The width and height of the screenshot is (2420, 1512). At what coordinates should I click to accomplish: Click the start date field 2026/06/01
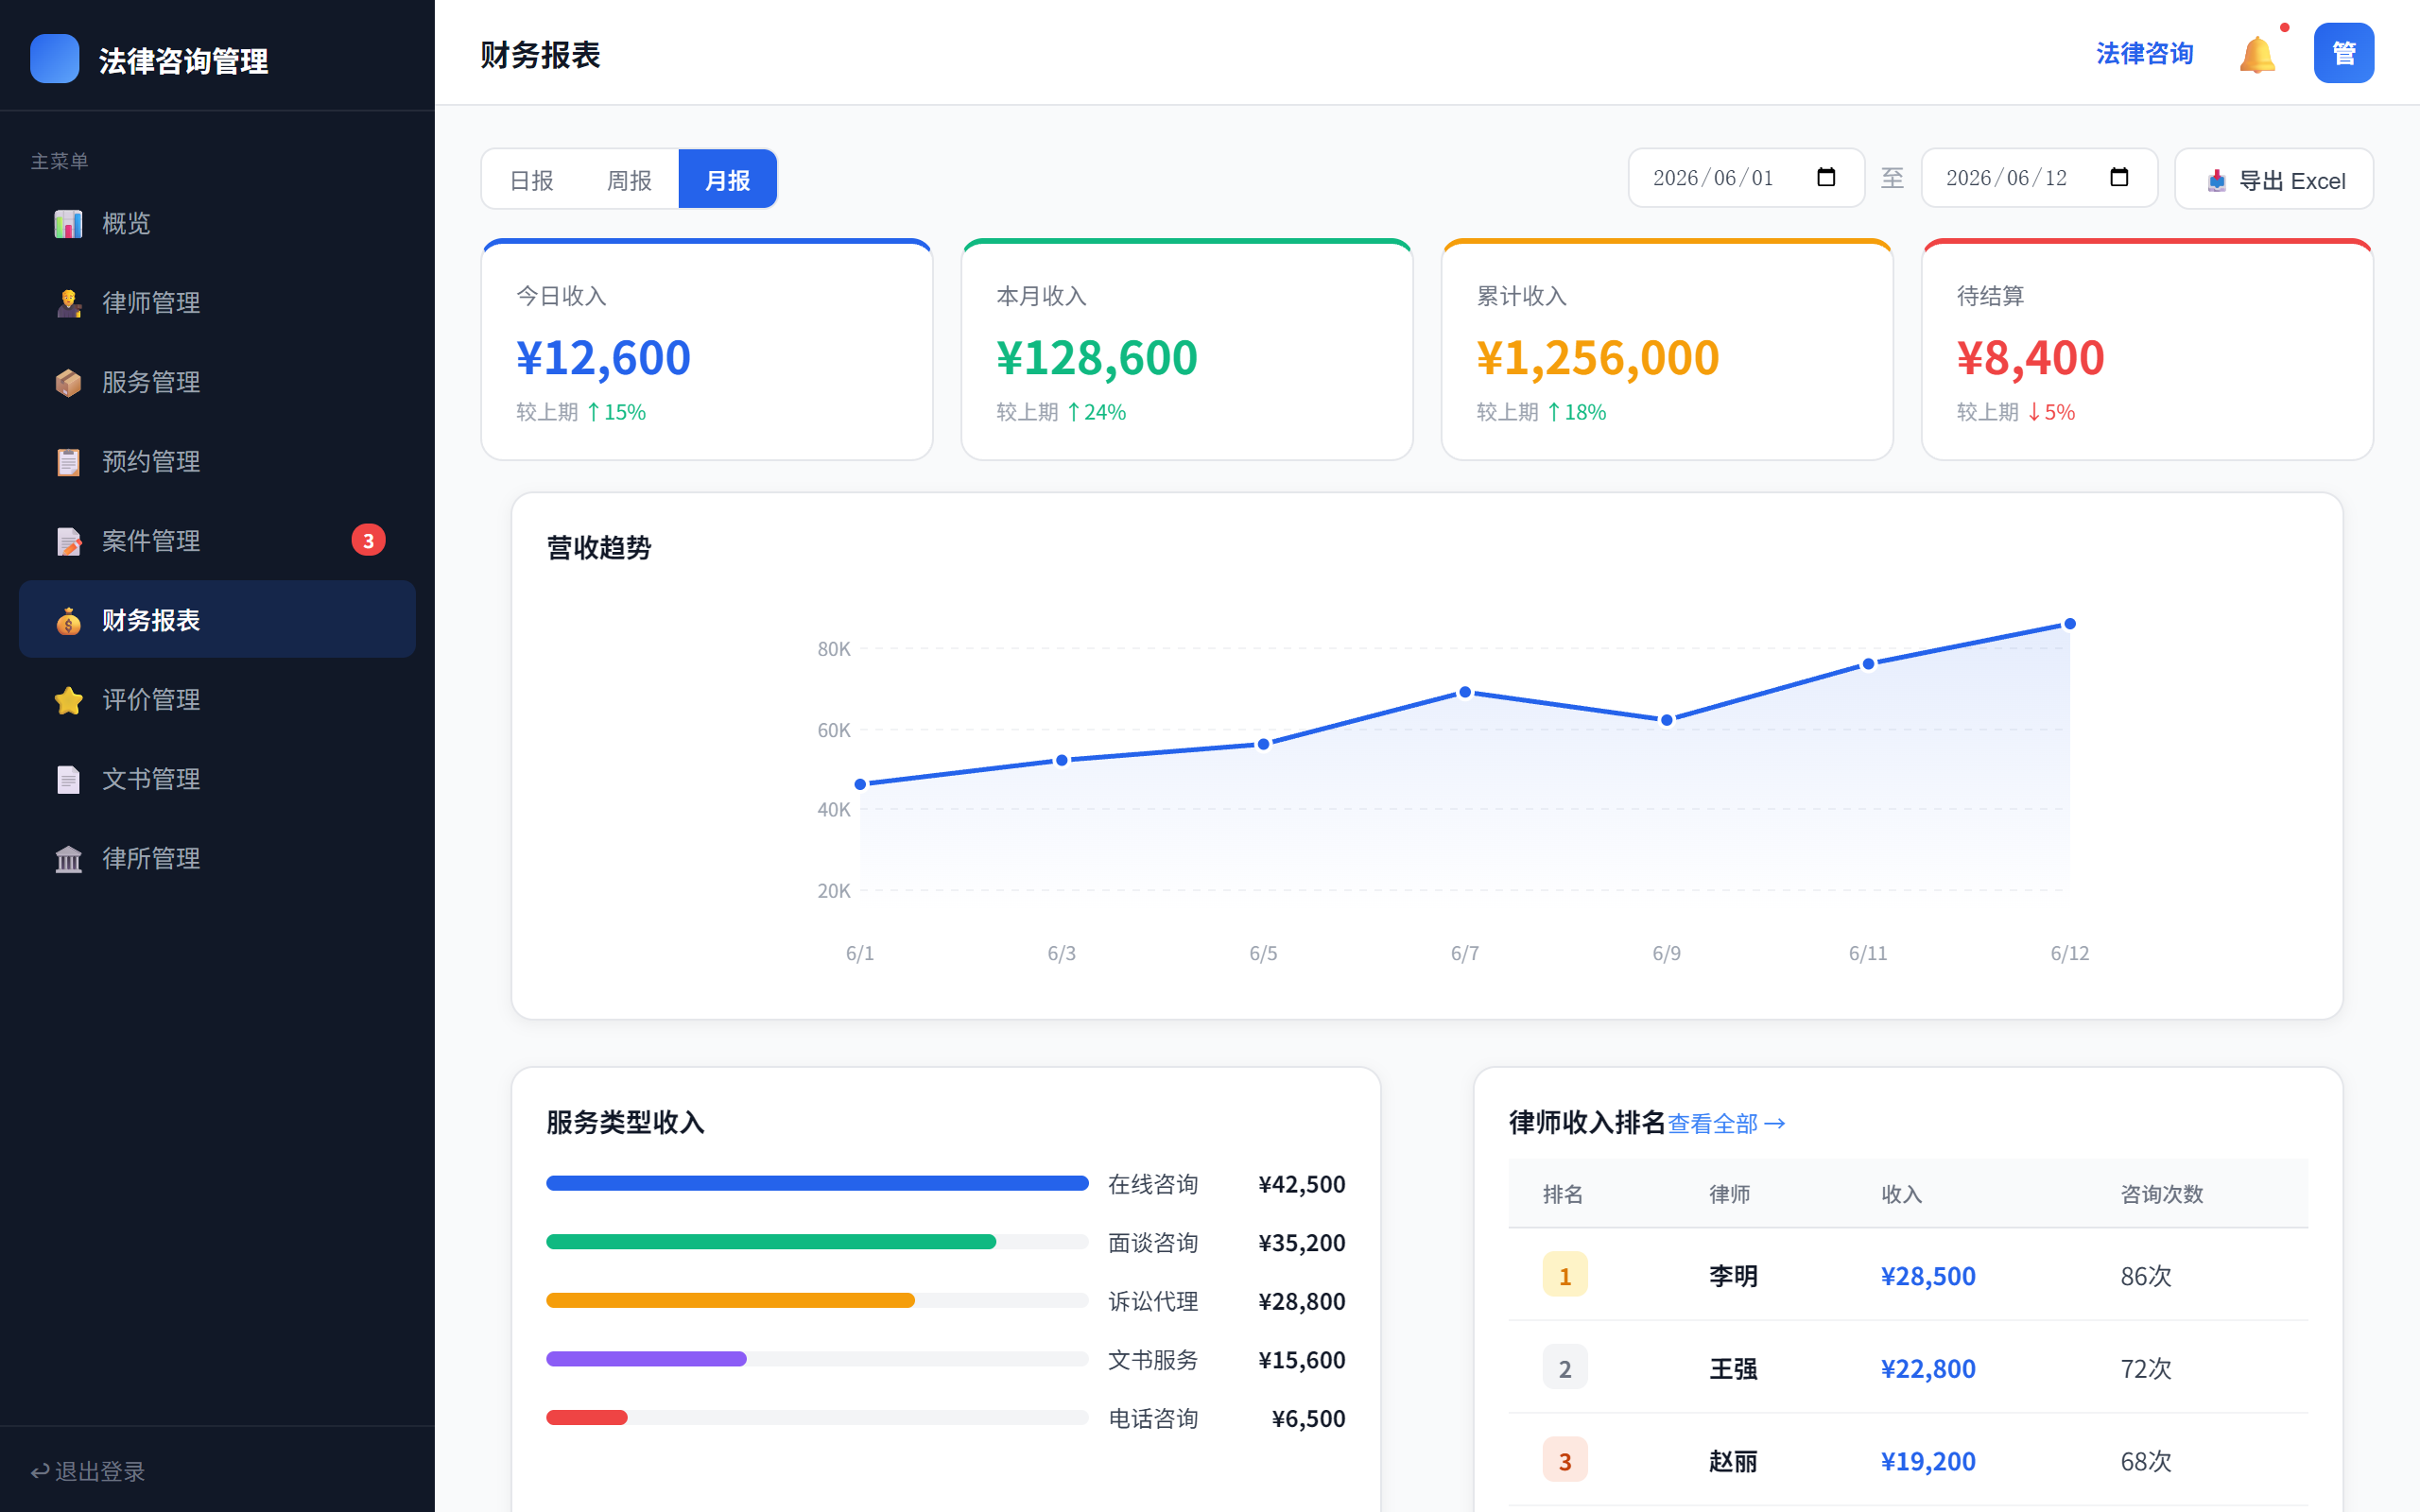(1746, 178)
